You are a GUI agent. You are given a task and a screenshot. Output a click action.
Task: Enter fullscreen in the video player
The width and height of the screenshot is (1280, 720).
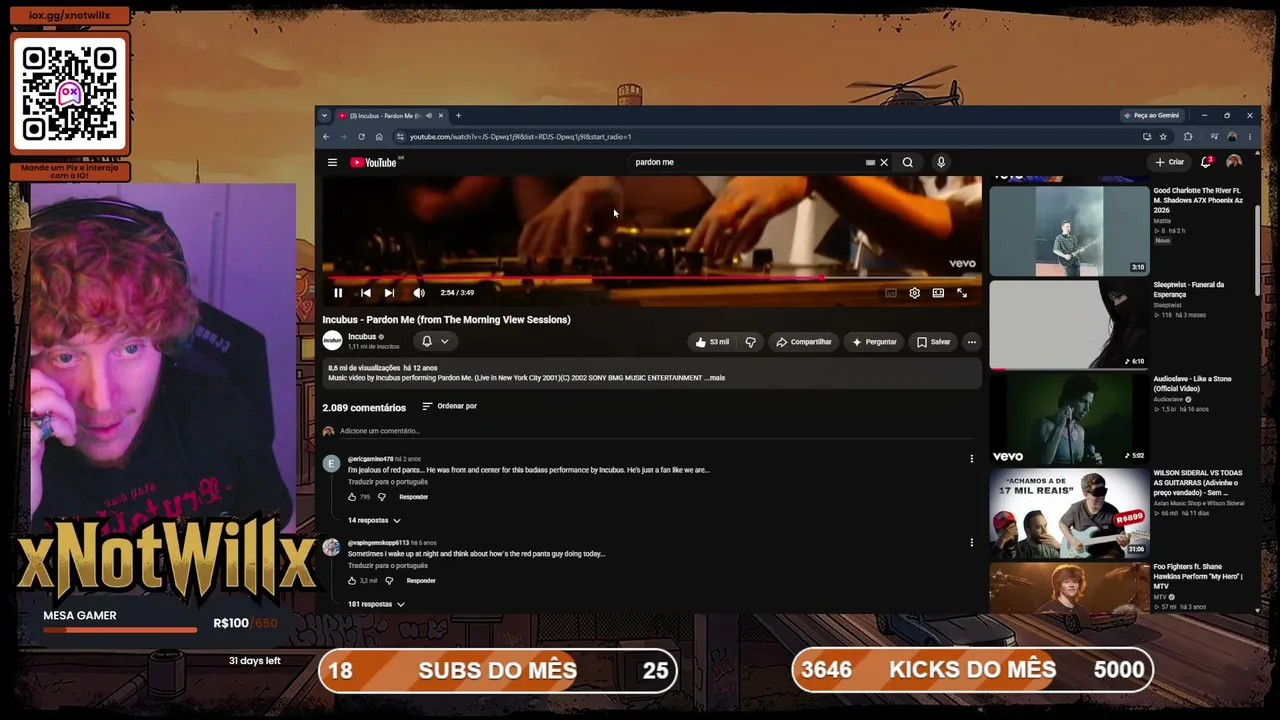(962, 293)
